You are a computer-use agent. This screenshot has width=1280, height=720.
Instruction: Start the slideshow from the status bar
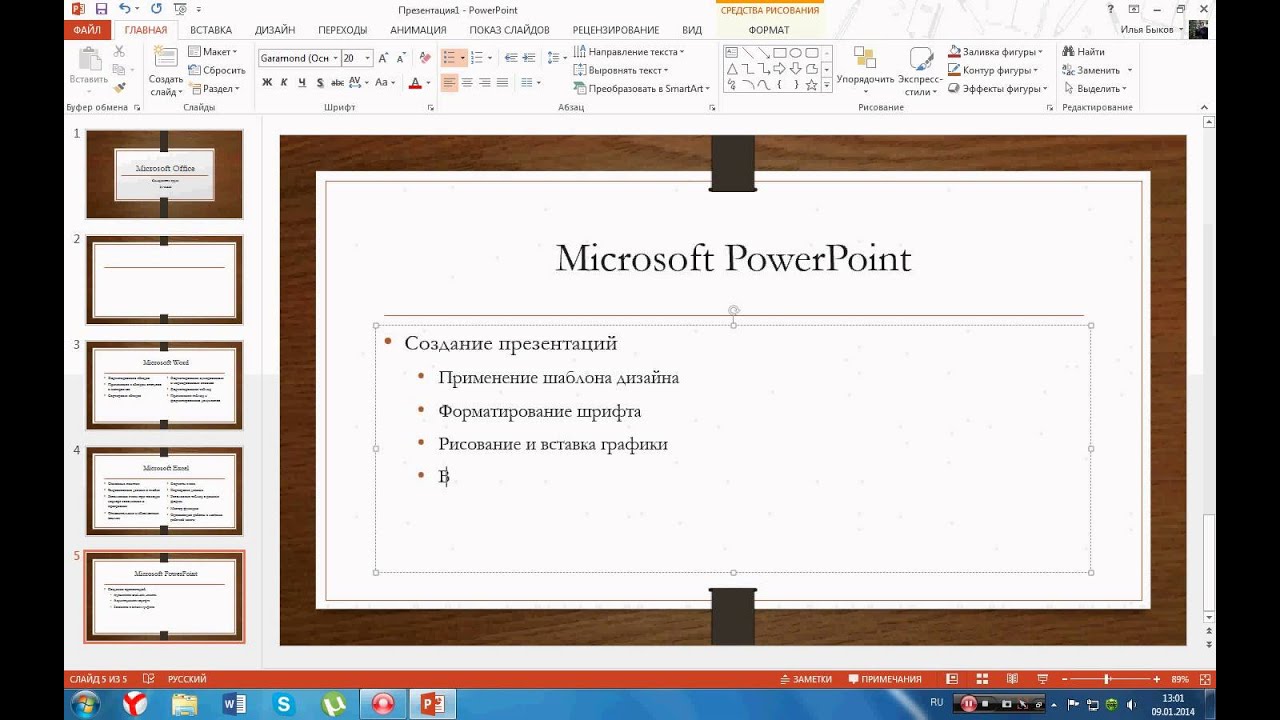(1042, 679)
